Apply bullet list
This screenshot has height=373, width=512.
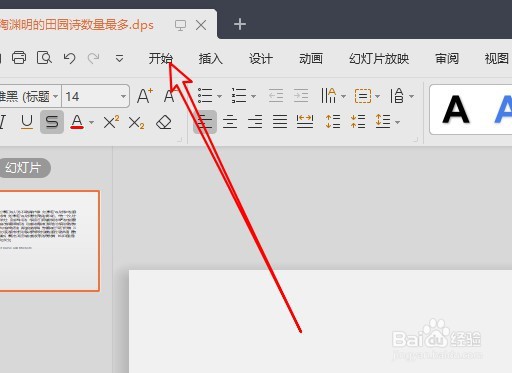[205, 96]
